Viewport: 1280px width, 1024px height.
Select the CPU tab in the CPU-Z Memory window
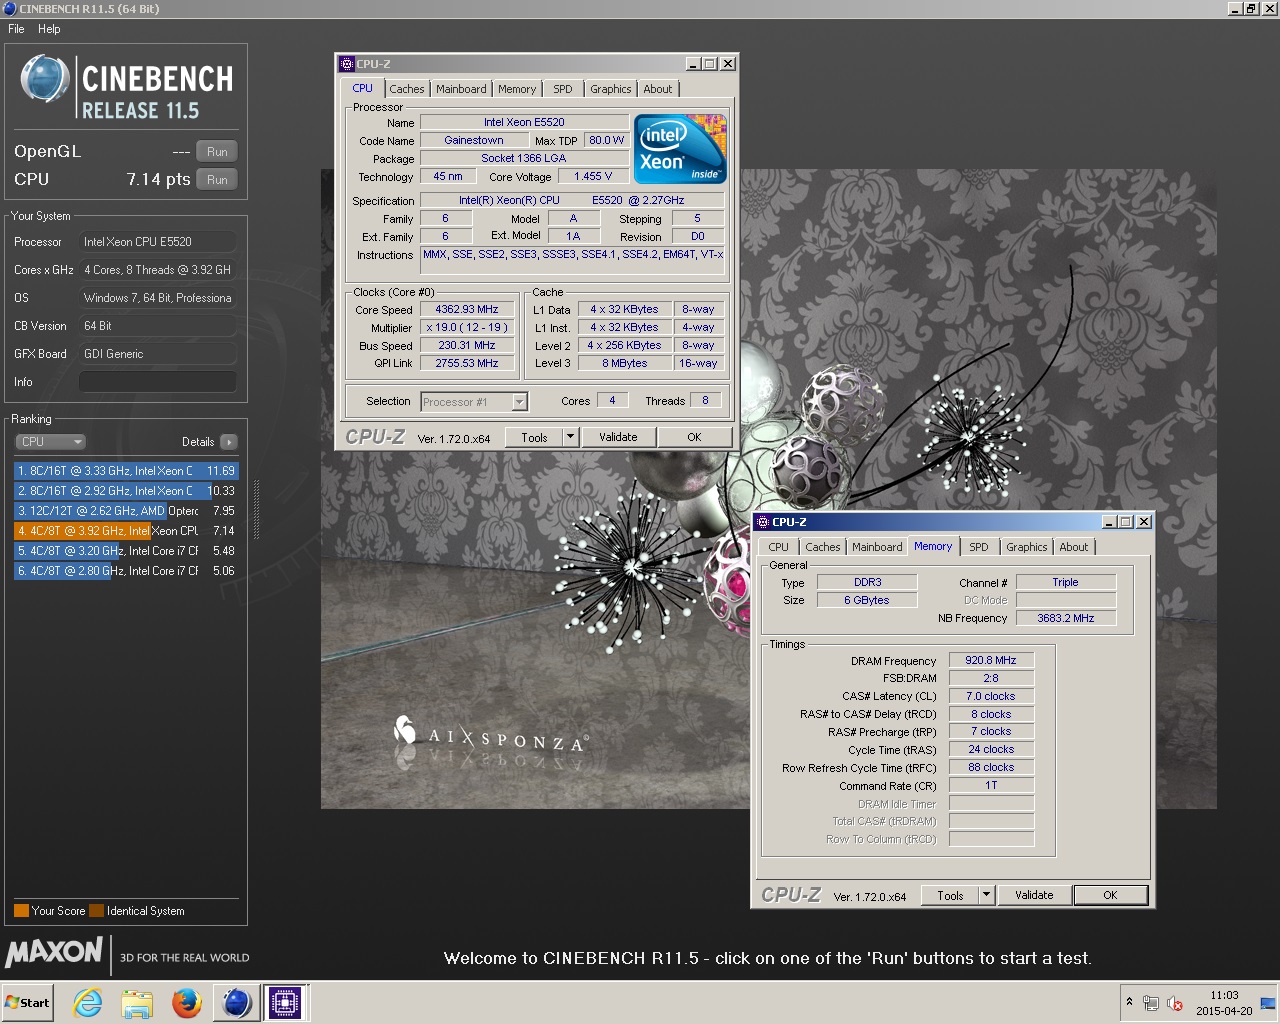779,547
